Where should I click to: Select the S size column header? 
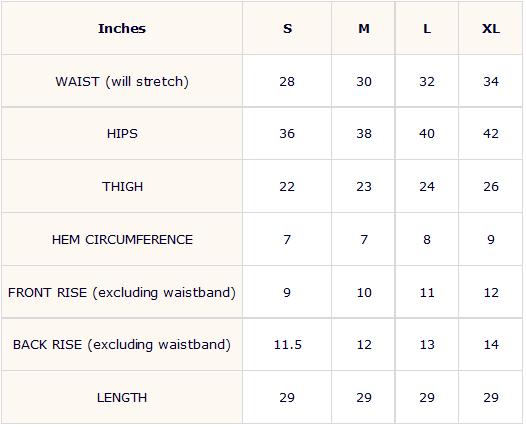(x=287, y=29)
